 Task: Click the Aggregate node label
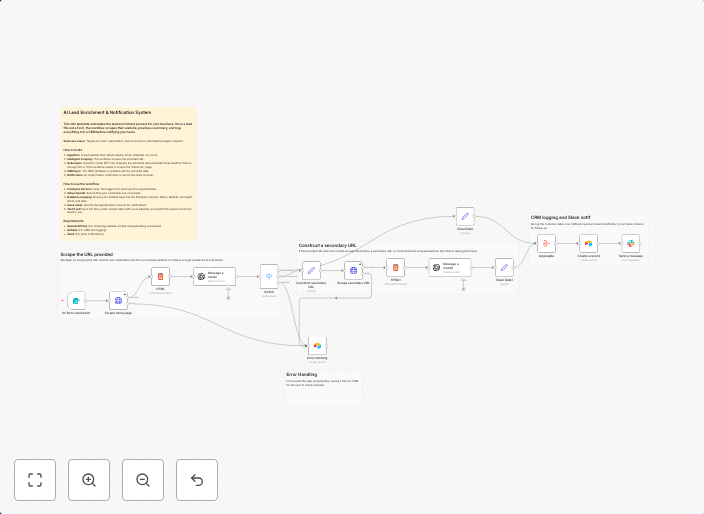pos(546,256)
